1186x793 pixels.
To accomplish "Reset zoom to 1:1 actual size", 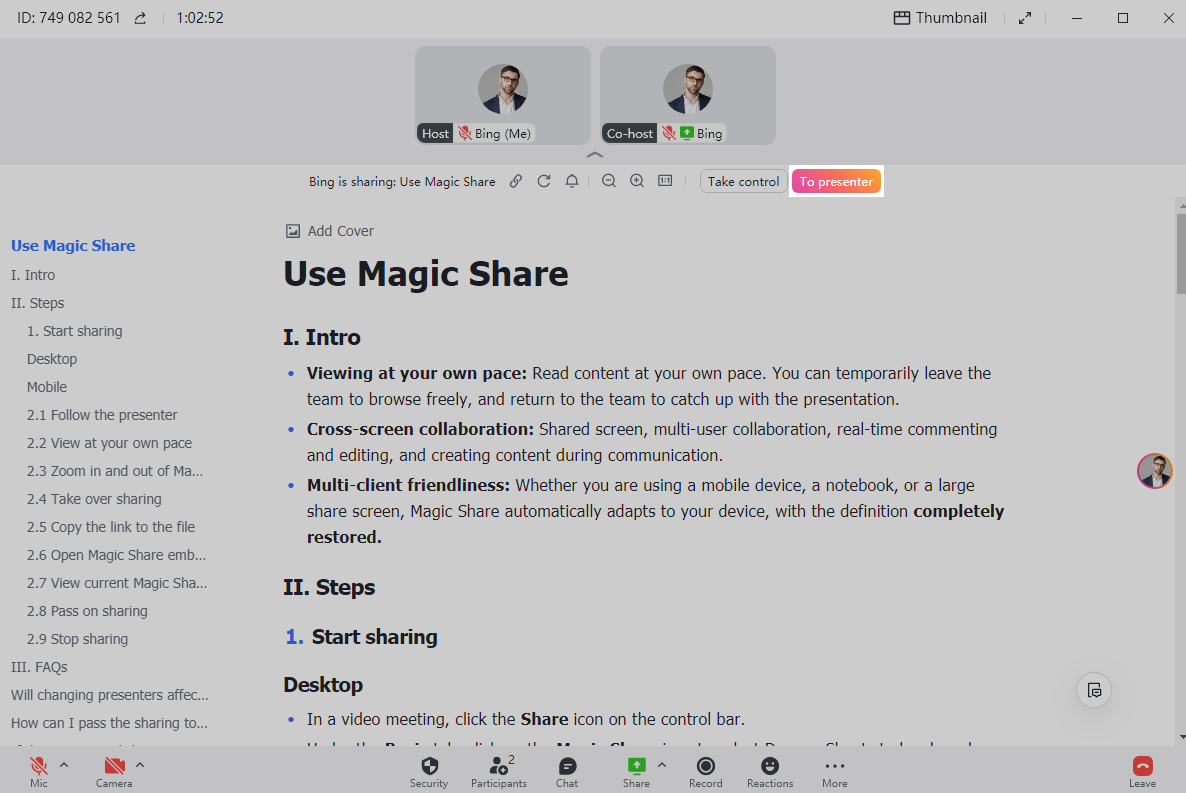I will [x=665, y=181].
